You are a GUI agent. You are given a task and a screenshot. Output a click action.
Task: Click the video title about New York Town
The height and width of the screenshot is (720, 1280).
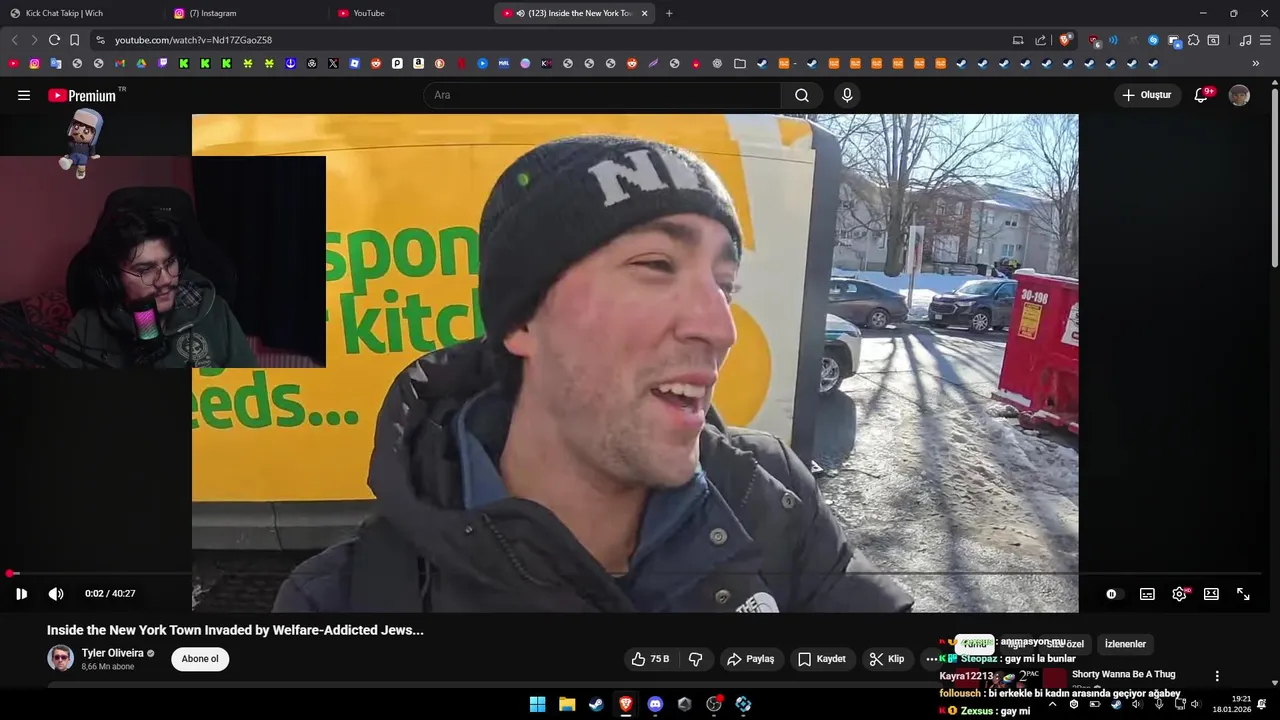(235, 630)
